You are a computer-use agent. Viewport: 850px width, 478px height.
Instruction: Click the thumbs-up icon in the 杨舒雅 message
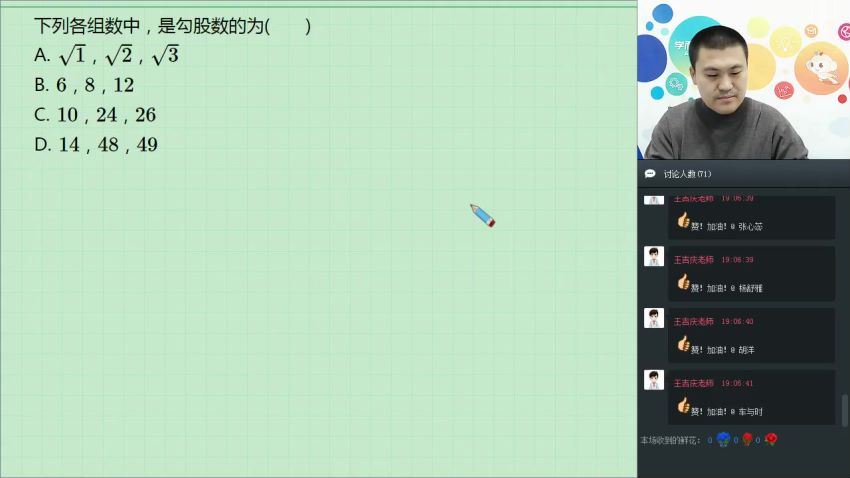[683, 282]
